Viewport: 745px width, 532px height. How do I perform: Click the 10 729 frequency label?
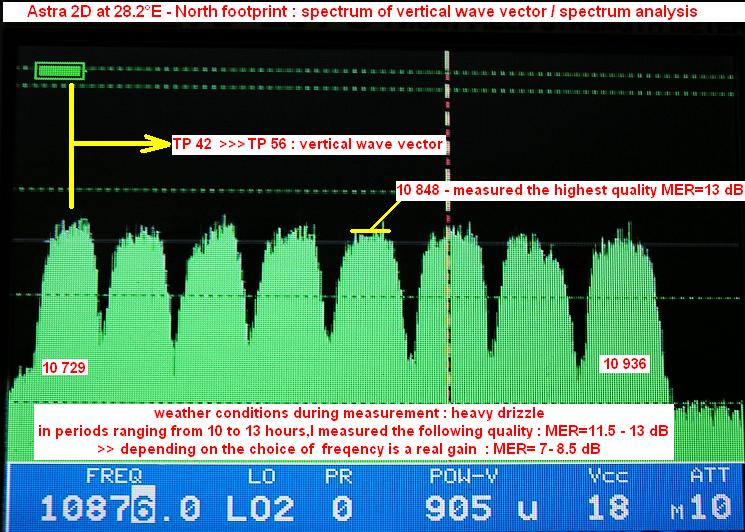coord(64,368)
